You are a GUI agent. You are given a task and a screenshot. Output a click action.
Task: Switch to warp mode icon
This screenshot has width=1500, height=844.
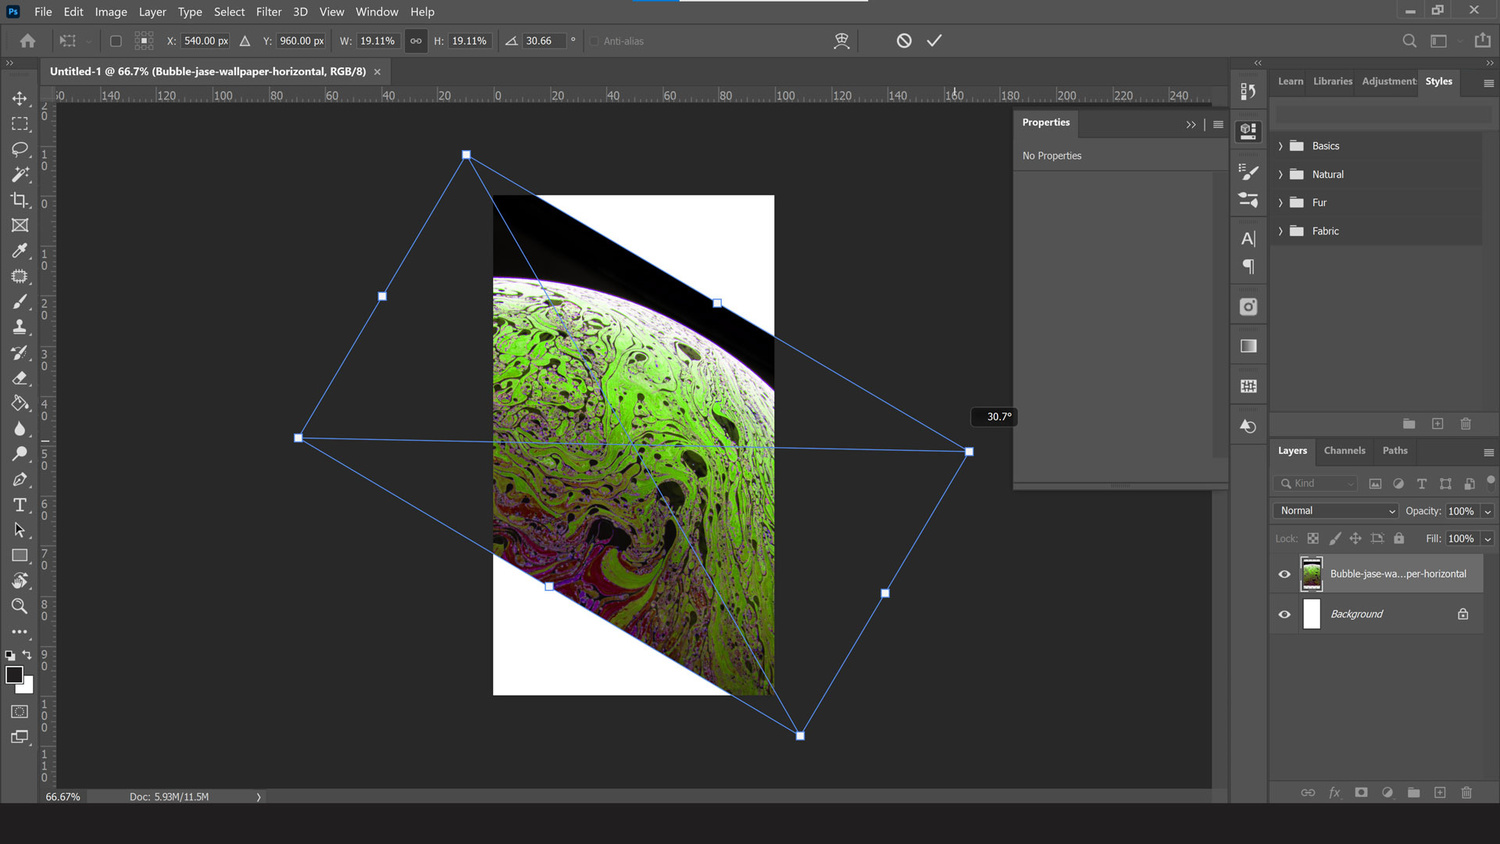click(x=842, y=41)
